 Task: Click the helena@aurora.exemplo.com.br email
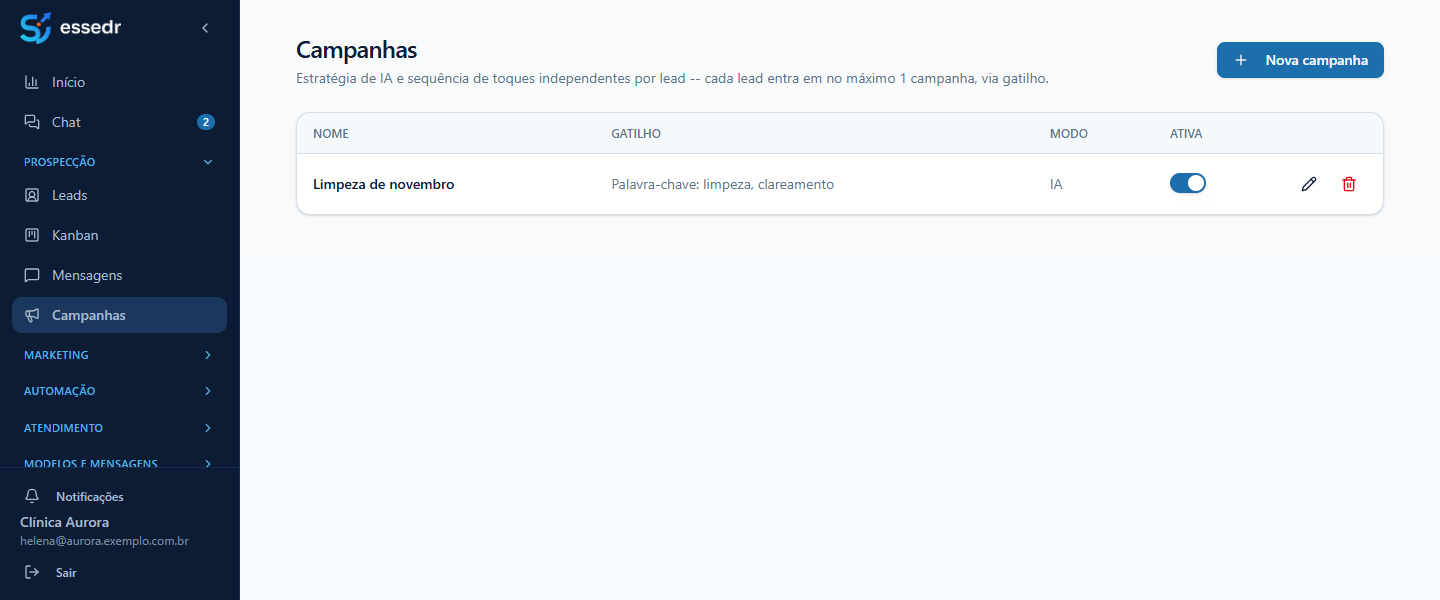coord(104,541)
